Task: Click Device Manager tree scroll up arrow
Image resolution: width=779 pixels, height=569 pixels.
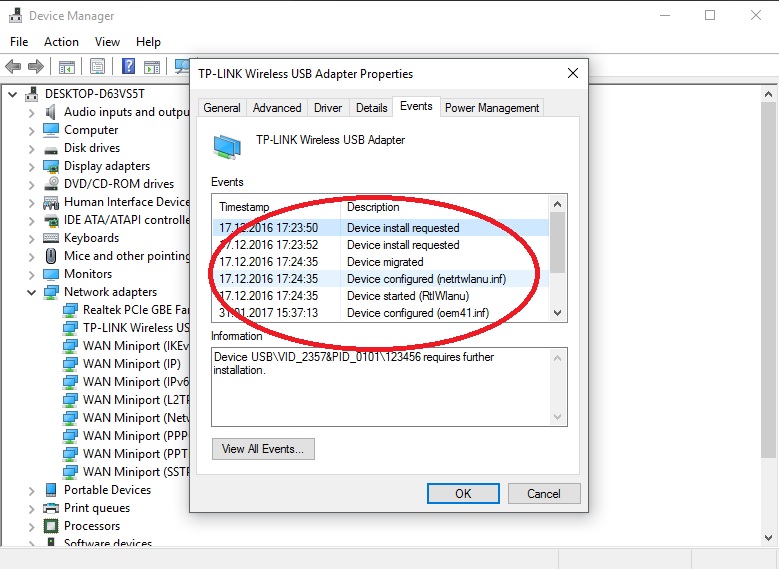Action: coord(768,94)
